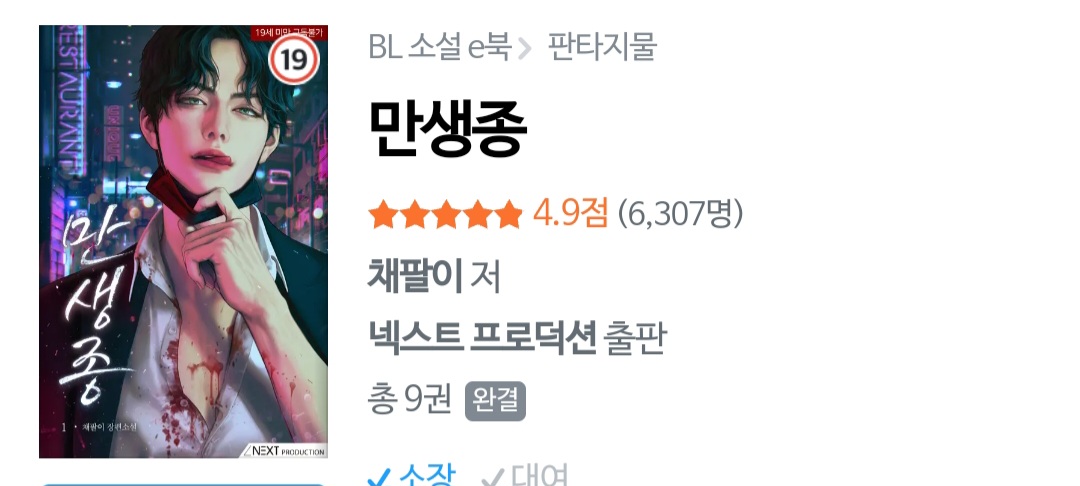
Task: Click the 완결 completed badge
Action: coord(495,401)
